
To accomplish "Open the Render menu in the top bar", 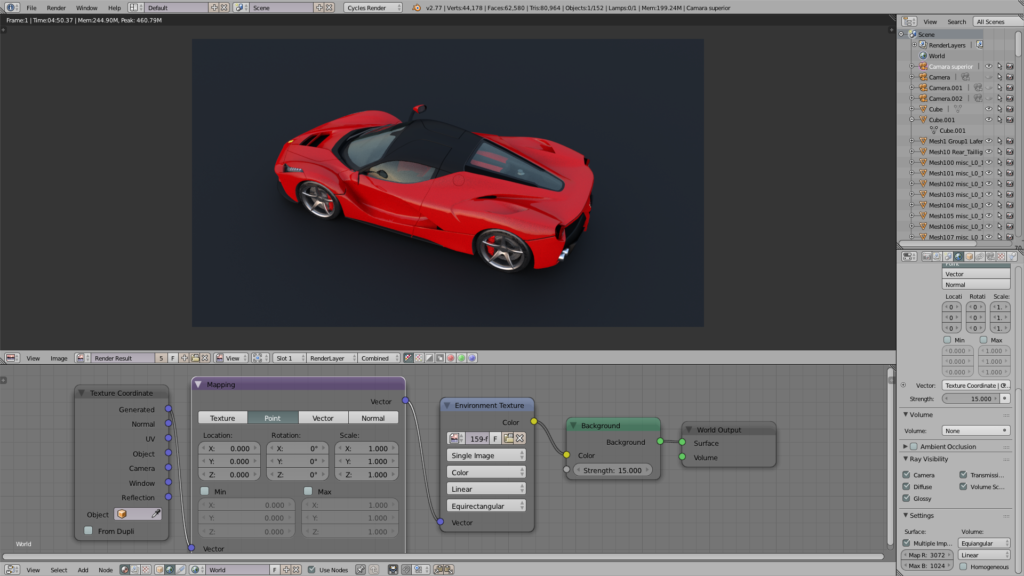I will click(56, 7).
